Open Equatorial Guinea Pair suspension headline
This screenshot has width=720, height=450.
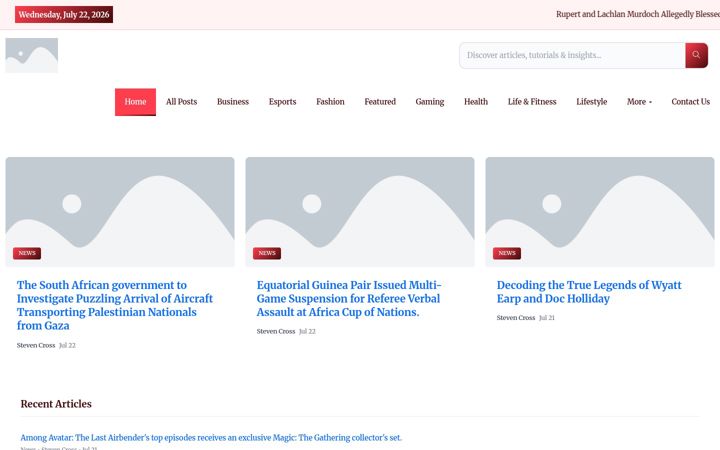(349, 298)
